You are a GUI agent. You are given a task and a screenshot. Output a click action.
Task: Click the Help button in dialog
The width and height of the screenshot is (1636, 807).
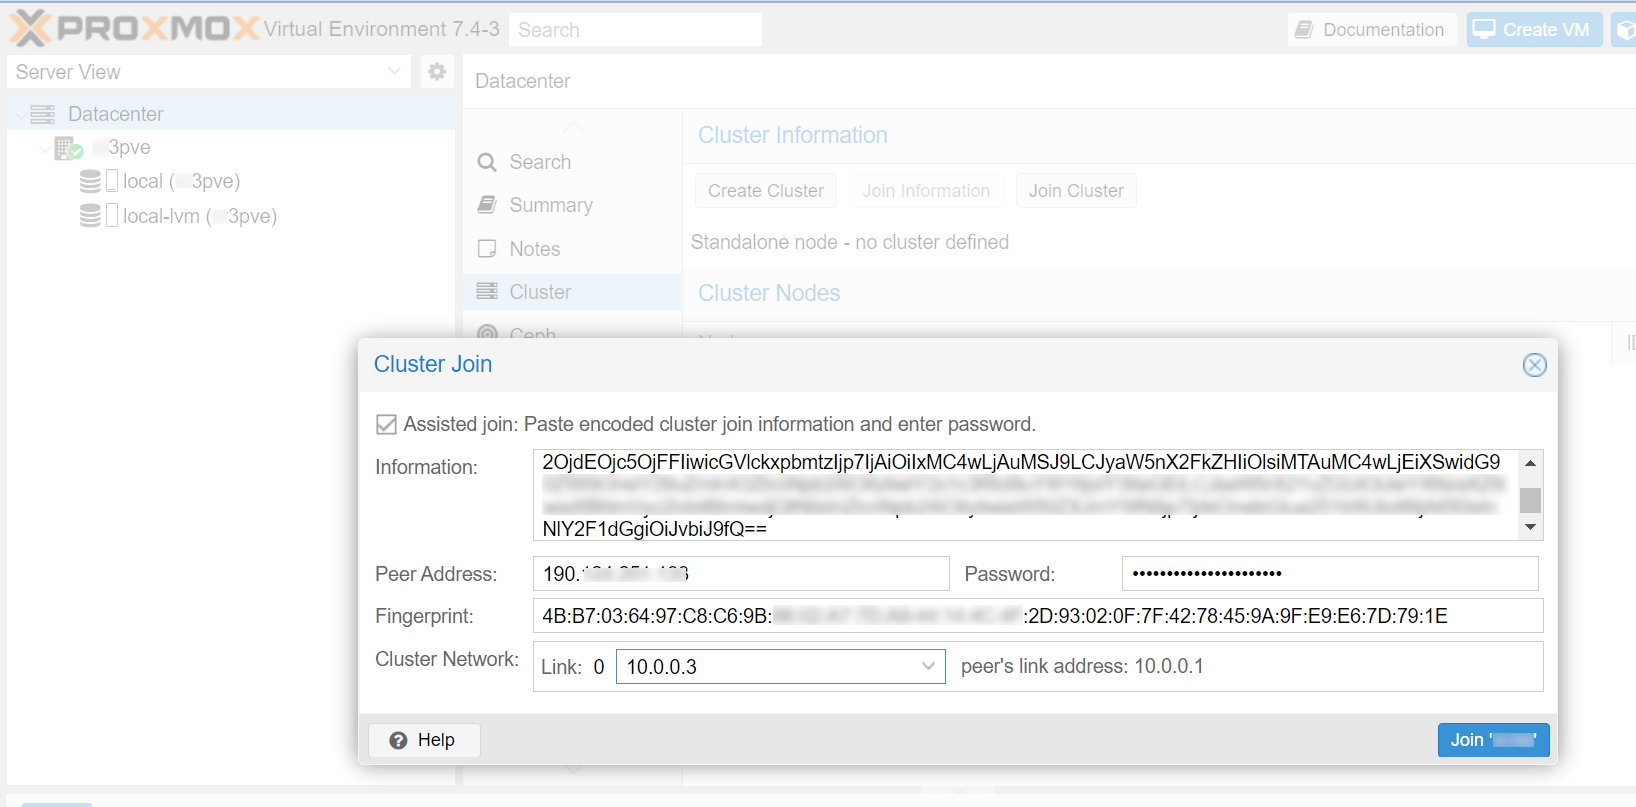pyautogui.click(x=424, y=740)
